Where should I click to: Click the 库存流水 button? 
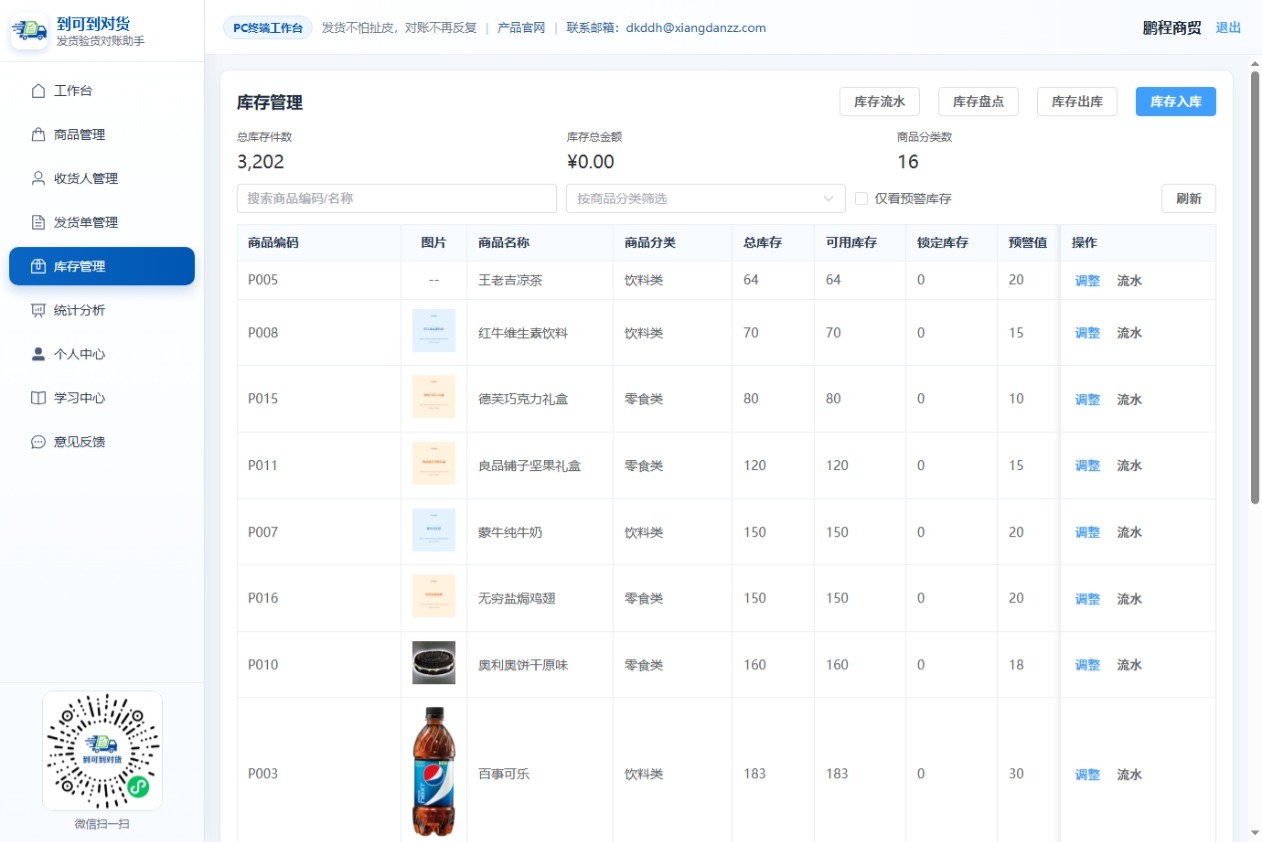coord(879,102)
